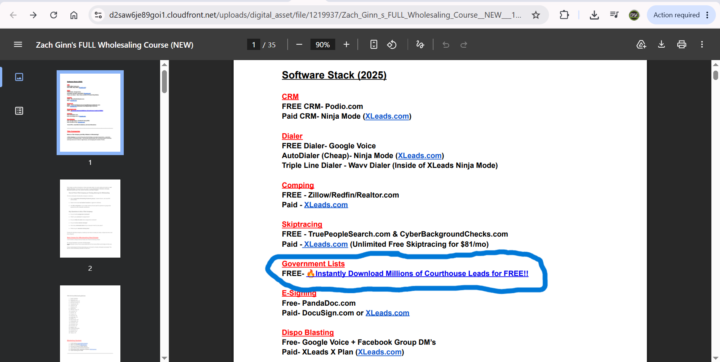720x362 pixels.
Task: Enable the draw annotation tool
Action: tap(419, 45)
